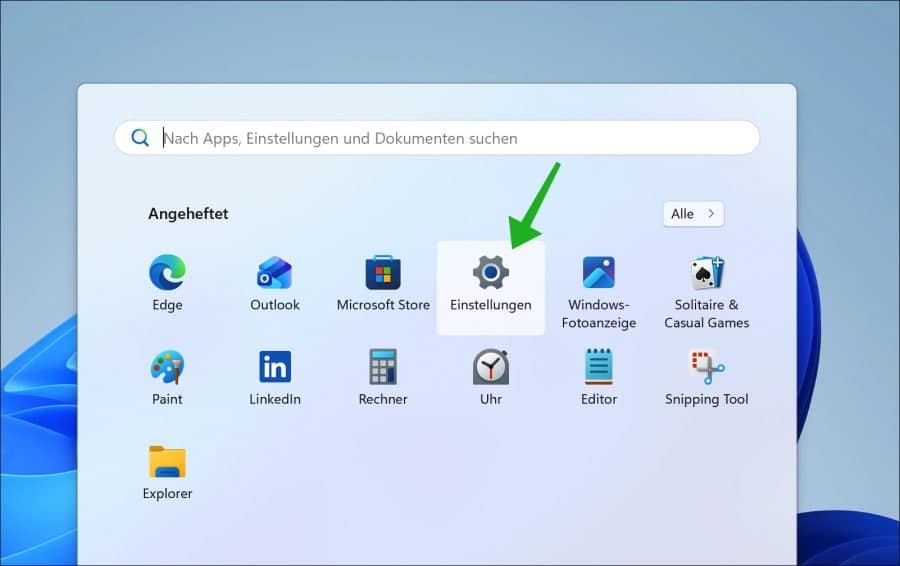
Task: Open Einstellungen gear icon
Action: [491, 272]
